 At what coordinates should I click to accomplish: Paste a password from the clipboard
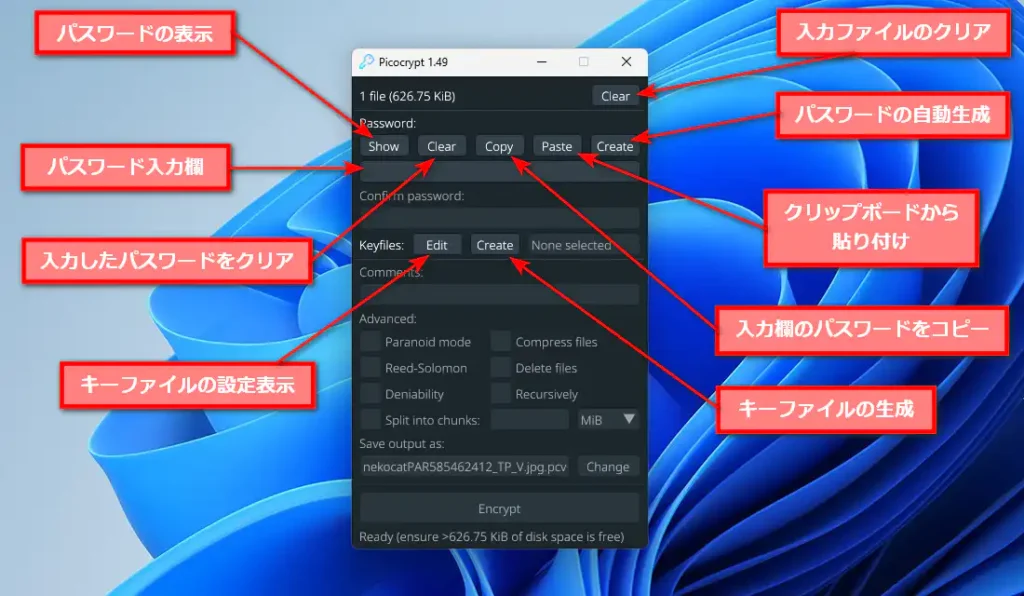click(x=557, y=146)
